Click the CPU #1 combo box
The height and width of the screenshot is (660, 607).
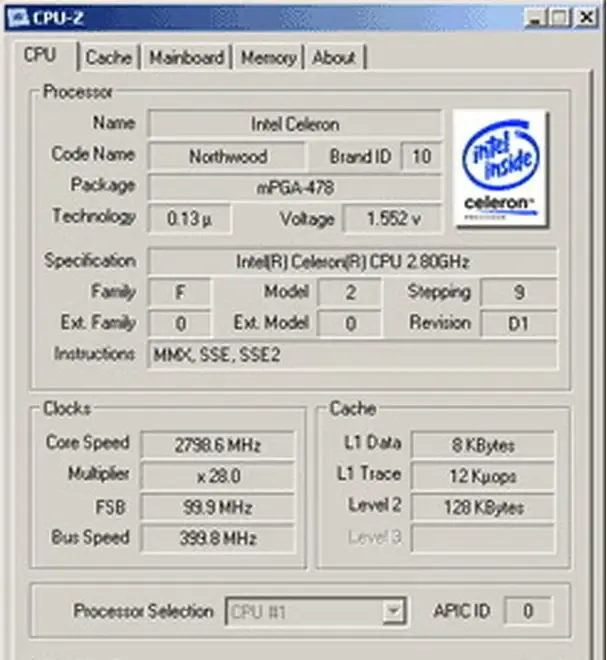click(316, 611)
